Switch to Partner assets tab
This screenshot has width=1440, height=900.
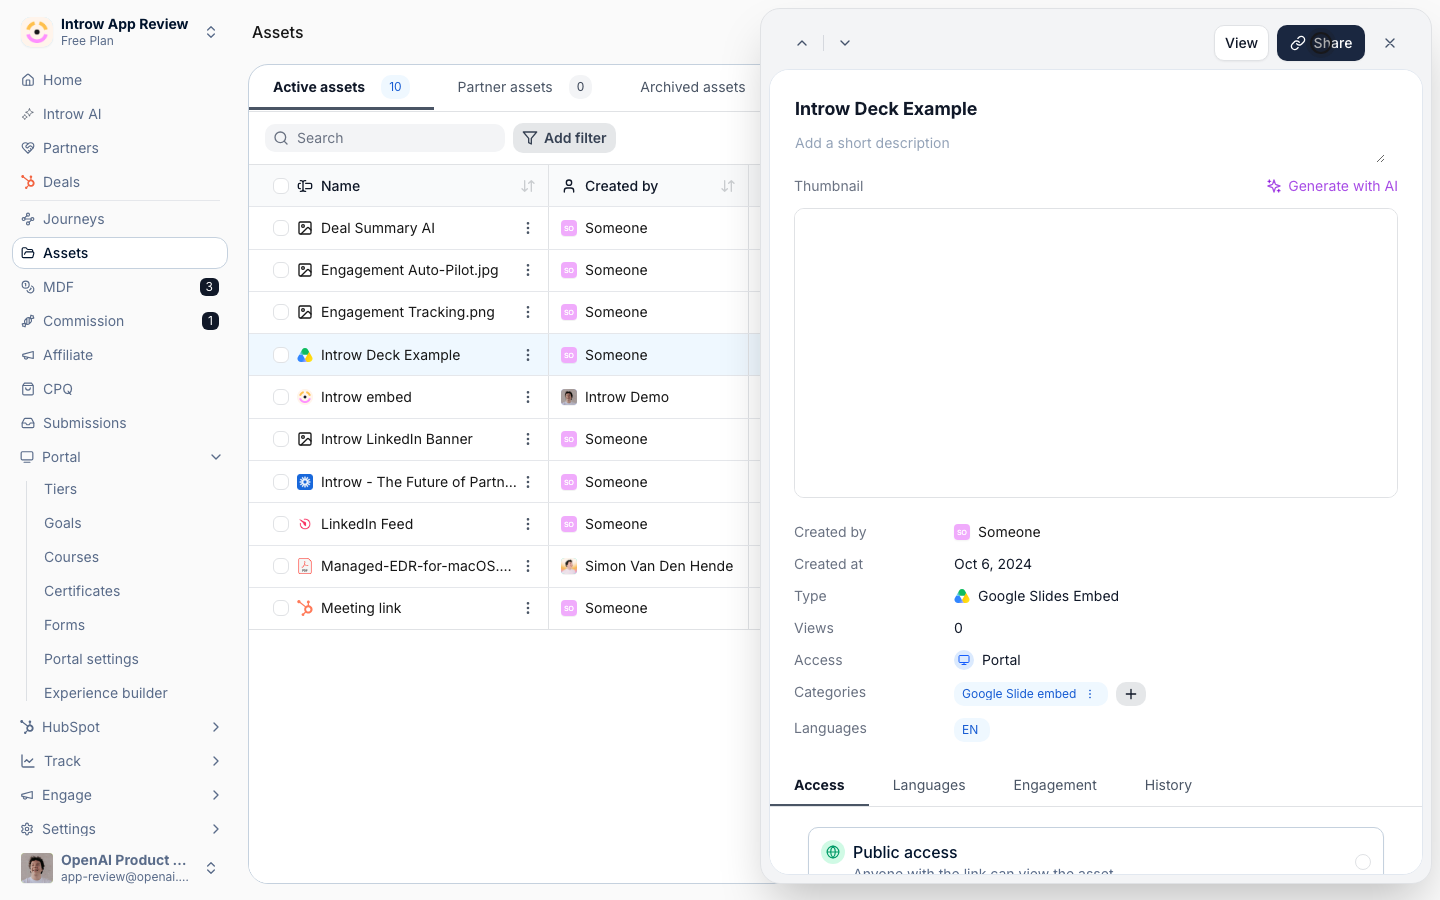click(x=524, y=87)
